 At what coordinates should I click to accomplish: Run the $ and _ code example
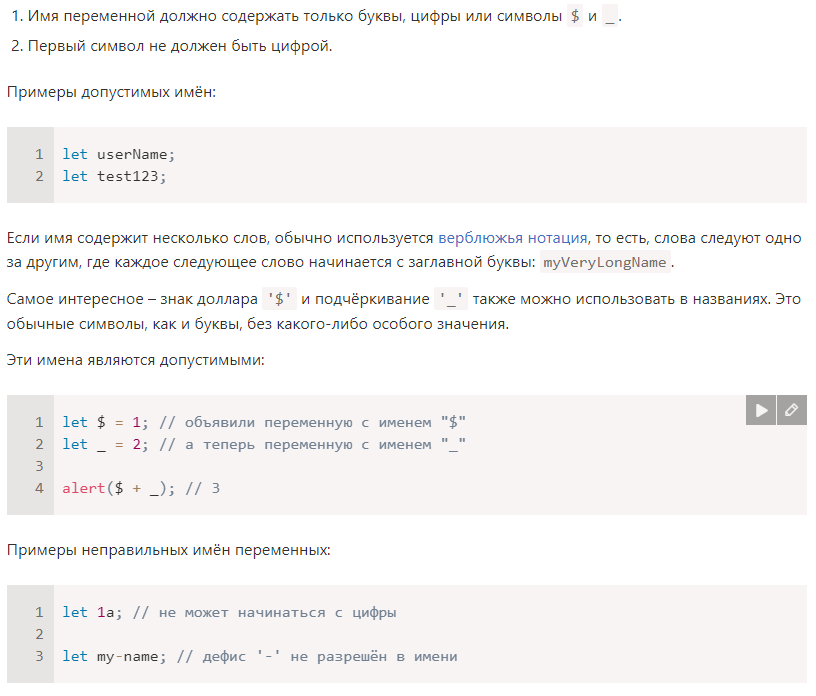point(761,410)
